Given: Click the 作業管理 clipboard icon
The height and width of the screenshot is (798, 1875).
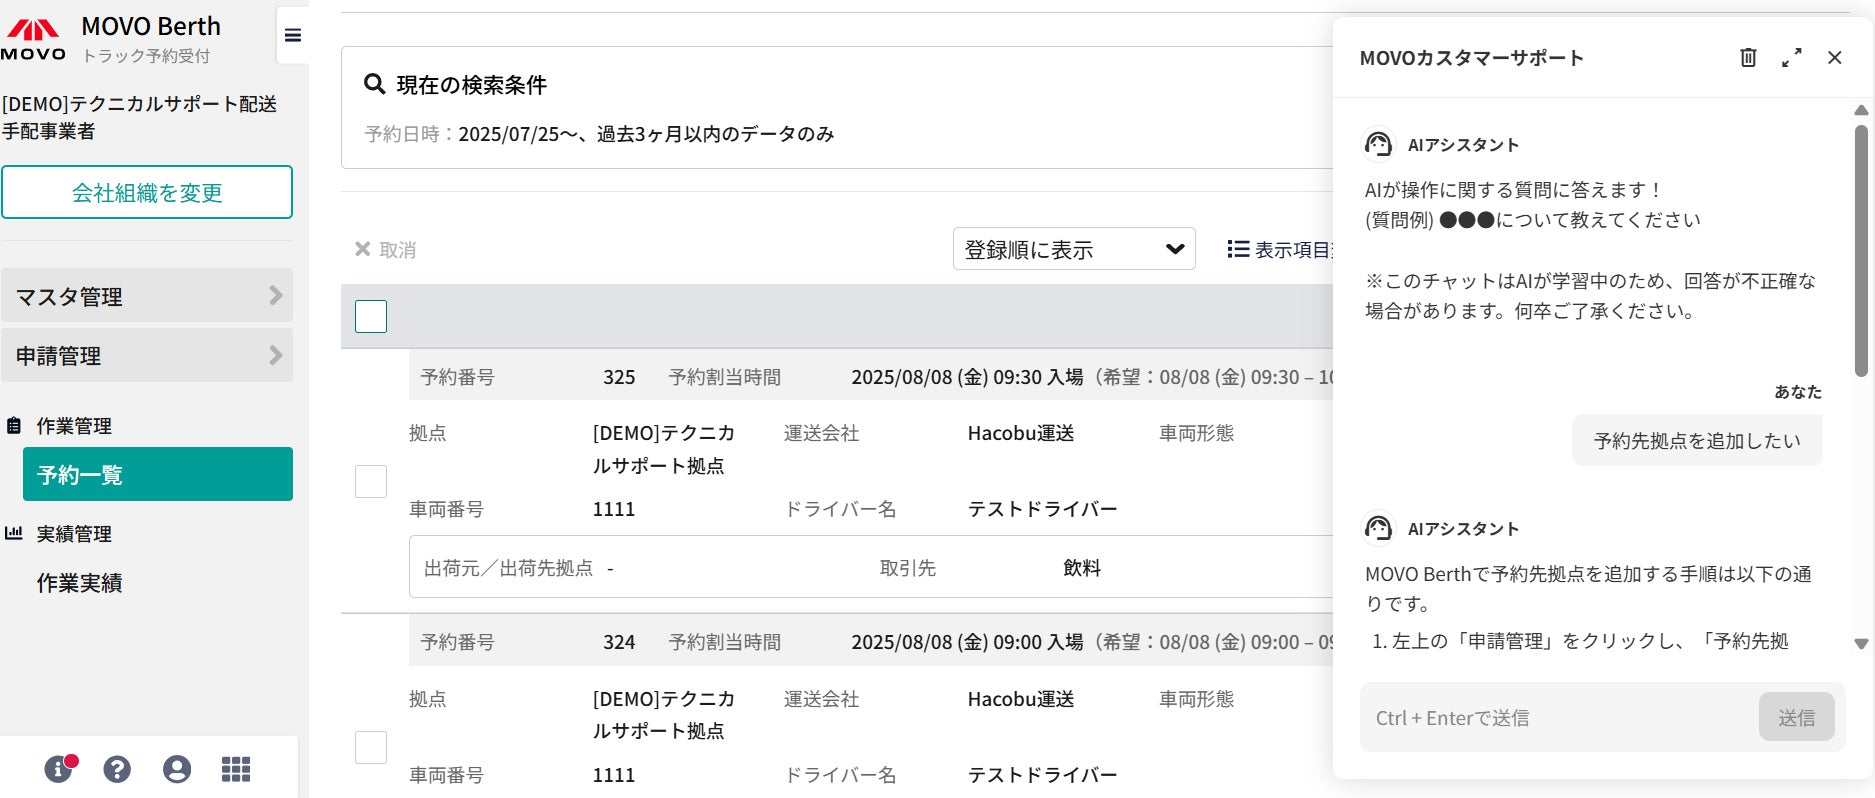Looking at the screenshot, I should pyautogui.click(x=14, y=426).
